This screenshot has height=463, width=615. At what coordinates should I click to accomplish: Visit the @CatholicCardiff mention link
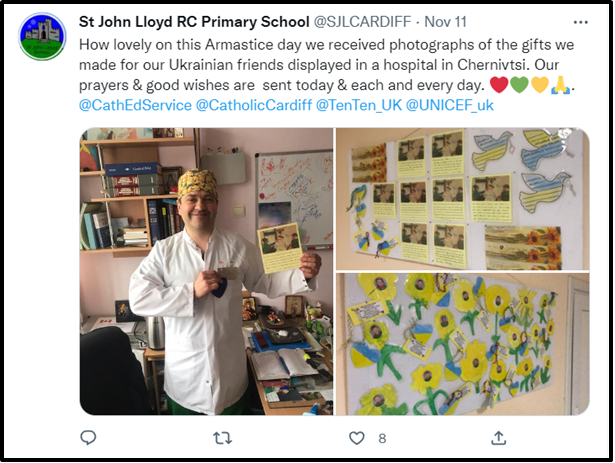(x=254, y=105)
